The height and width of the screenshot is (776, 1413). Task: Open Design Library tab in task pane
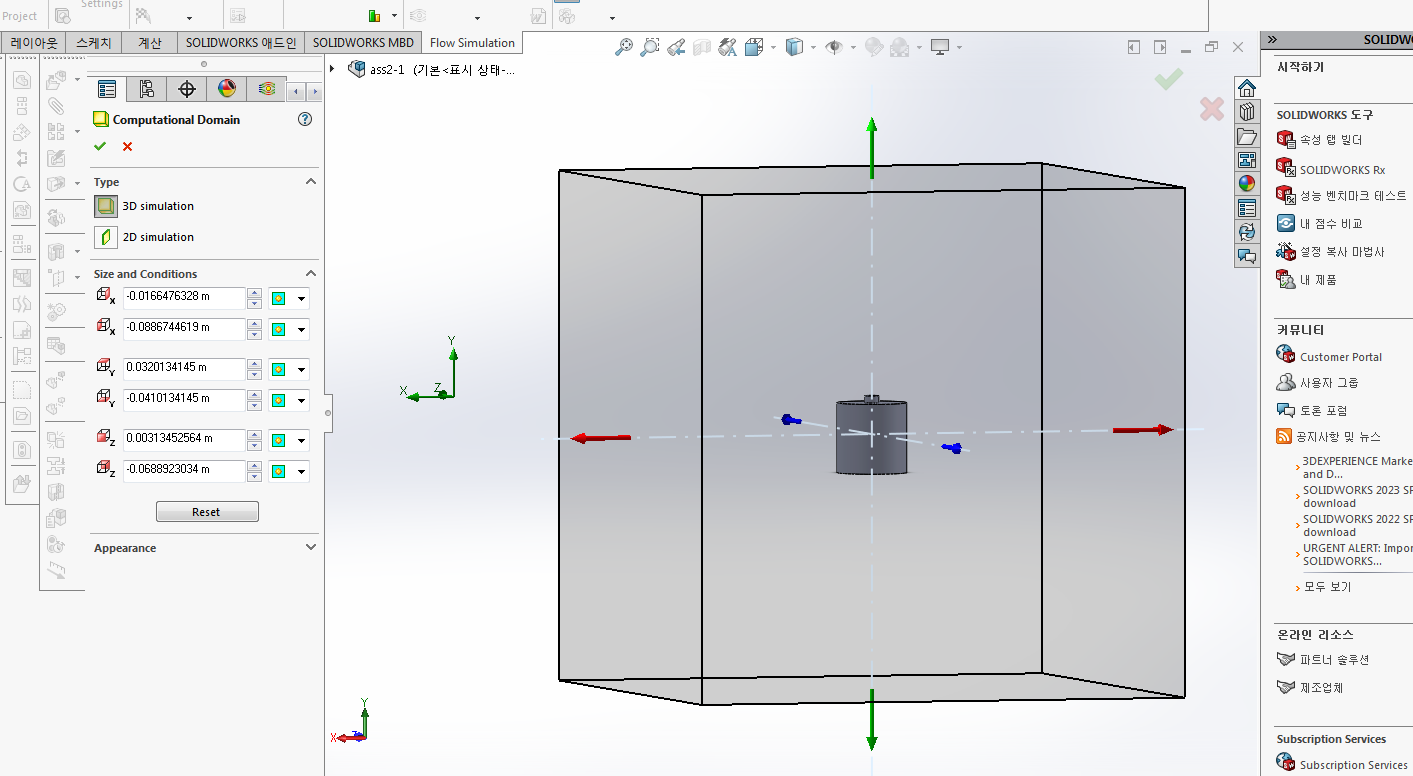pyautogui.click(x=1246, y=112)
